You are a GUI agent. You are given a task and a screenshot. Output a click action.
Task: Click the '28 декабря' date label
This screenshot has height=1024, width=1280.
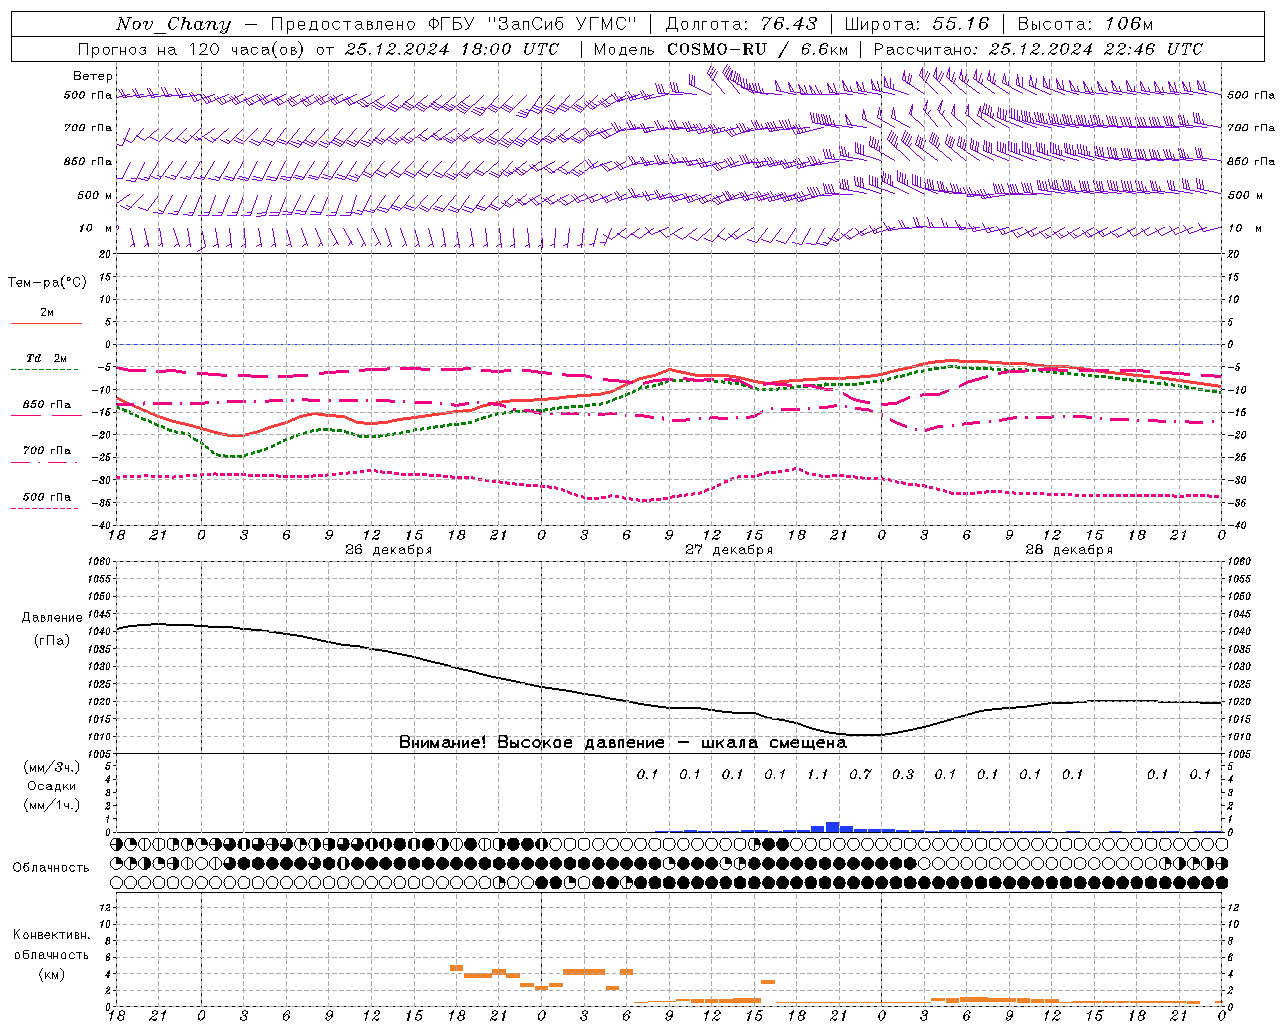pyautogui.click(x=1069, y=550)
